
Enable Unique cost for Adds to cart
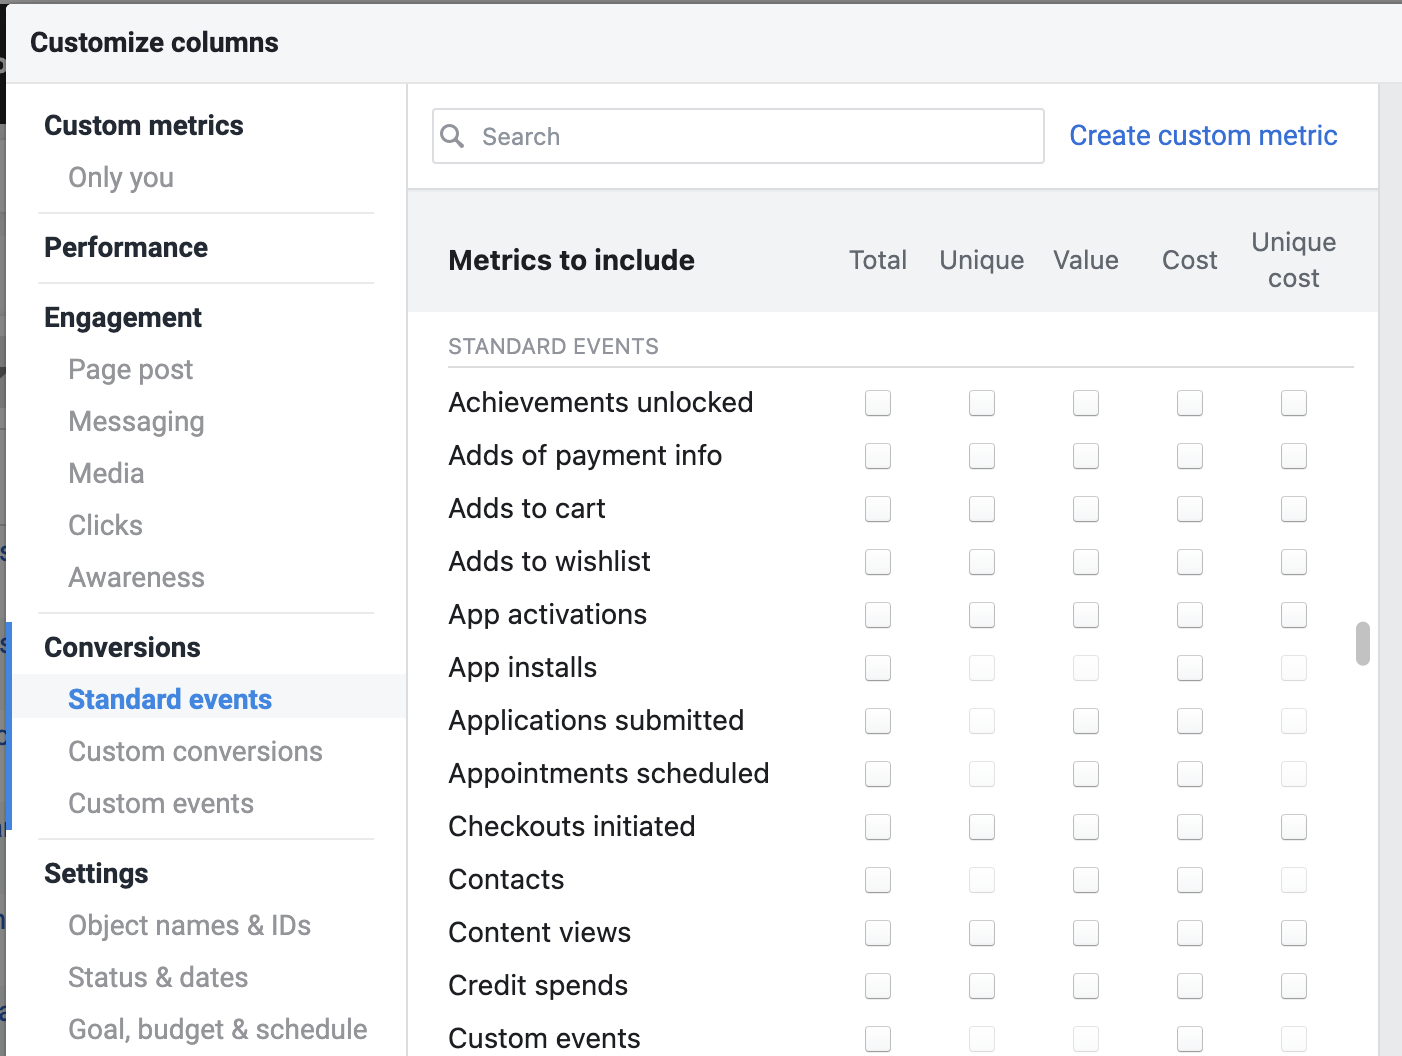pyautogui.click(x=1294, y=509)
